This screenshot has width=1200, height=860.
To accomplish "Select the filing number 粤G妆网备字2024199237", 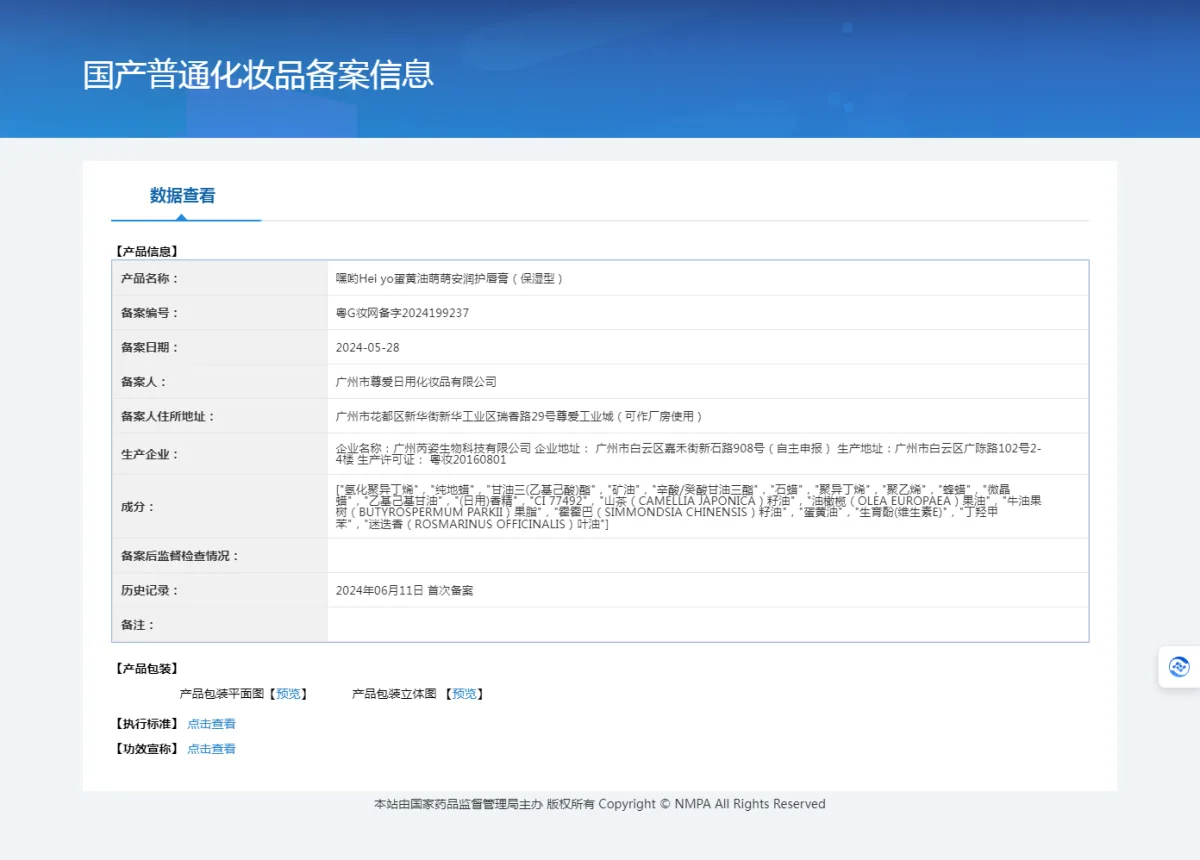I will click(402, 313).
